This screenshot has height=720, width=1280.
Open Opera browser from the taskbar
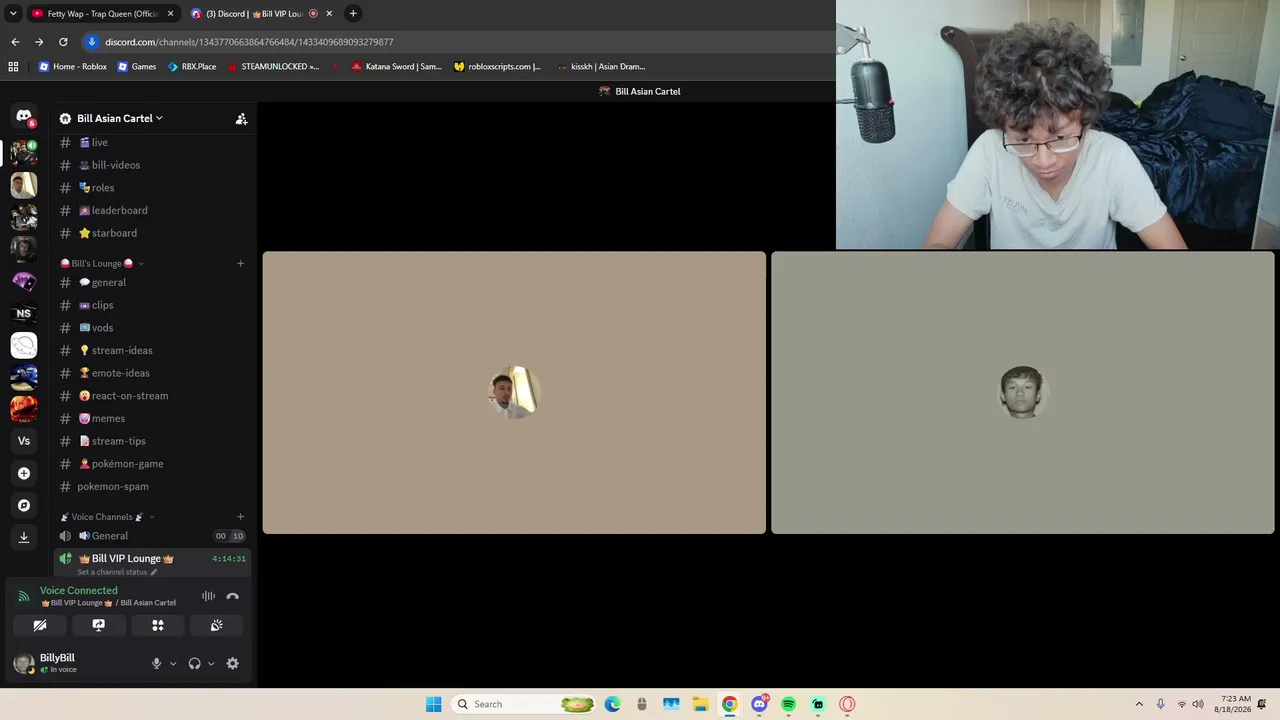(848, 704)
